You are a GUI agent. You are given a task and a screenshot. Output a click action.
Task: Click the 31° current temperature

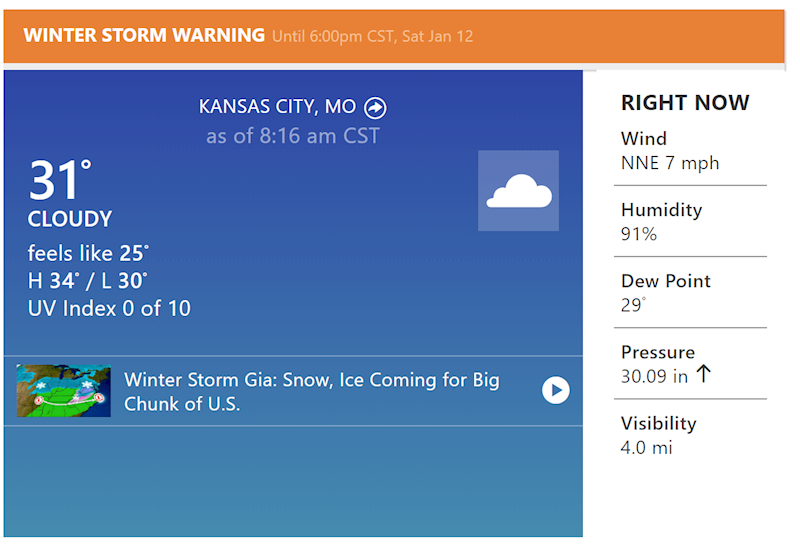[x=60, y=180]
